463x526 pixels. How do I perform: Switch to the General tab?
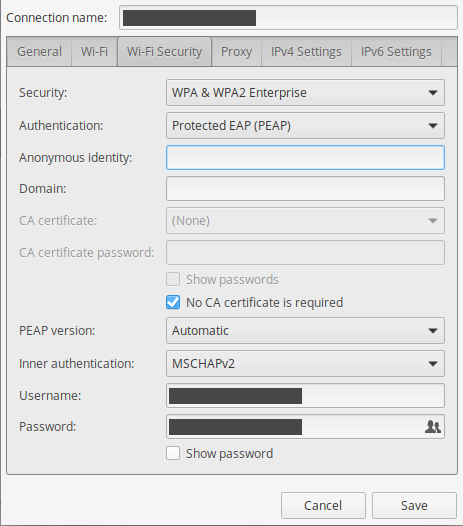pyautogui.click(x=39, y=52)
